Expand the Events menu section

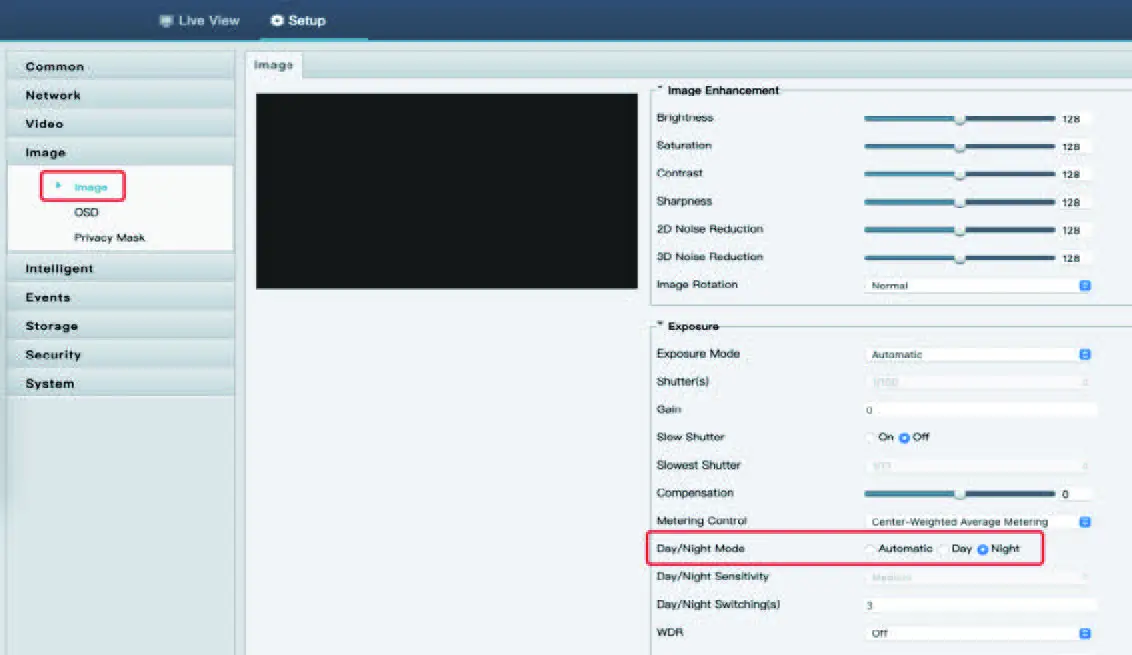coord(121,298)
